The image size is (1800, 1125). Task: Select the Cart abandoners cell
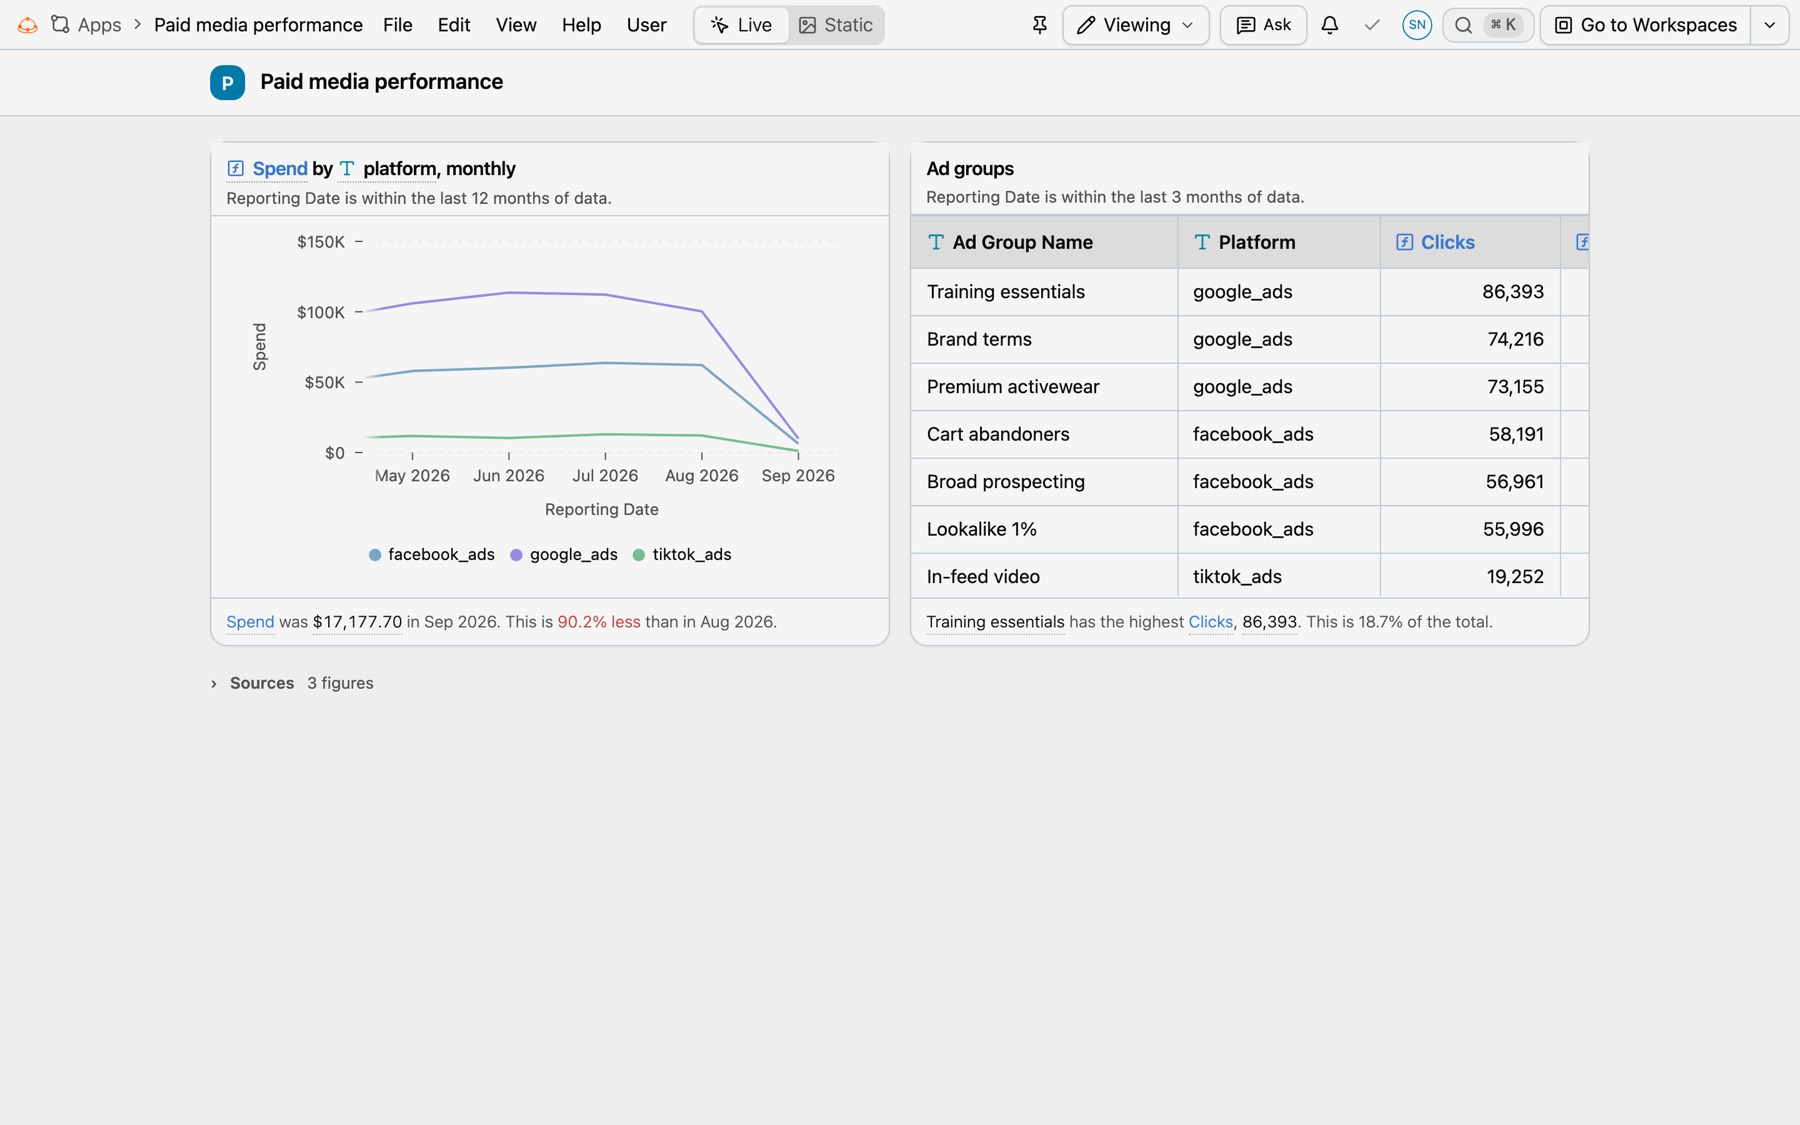[x=1044, y=434]
